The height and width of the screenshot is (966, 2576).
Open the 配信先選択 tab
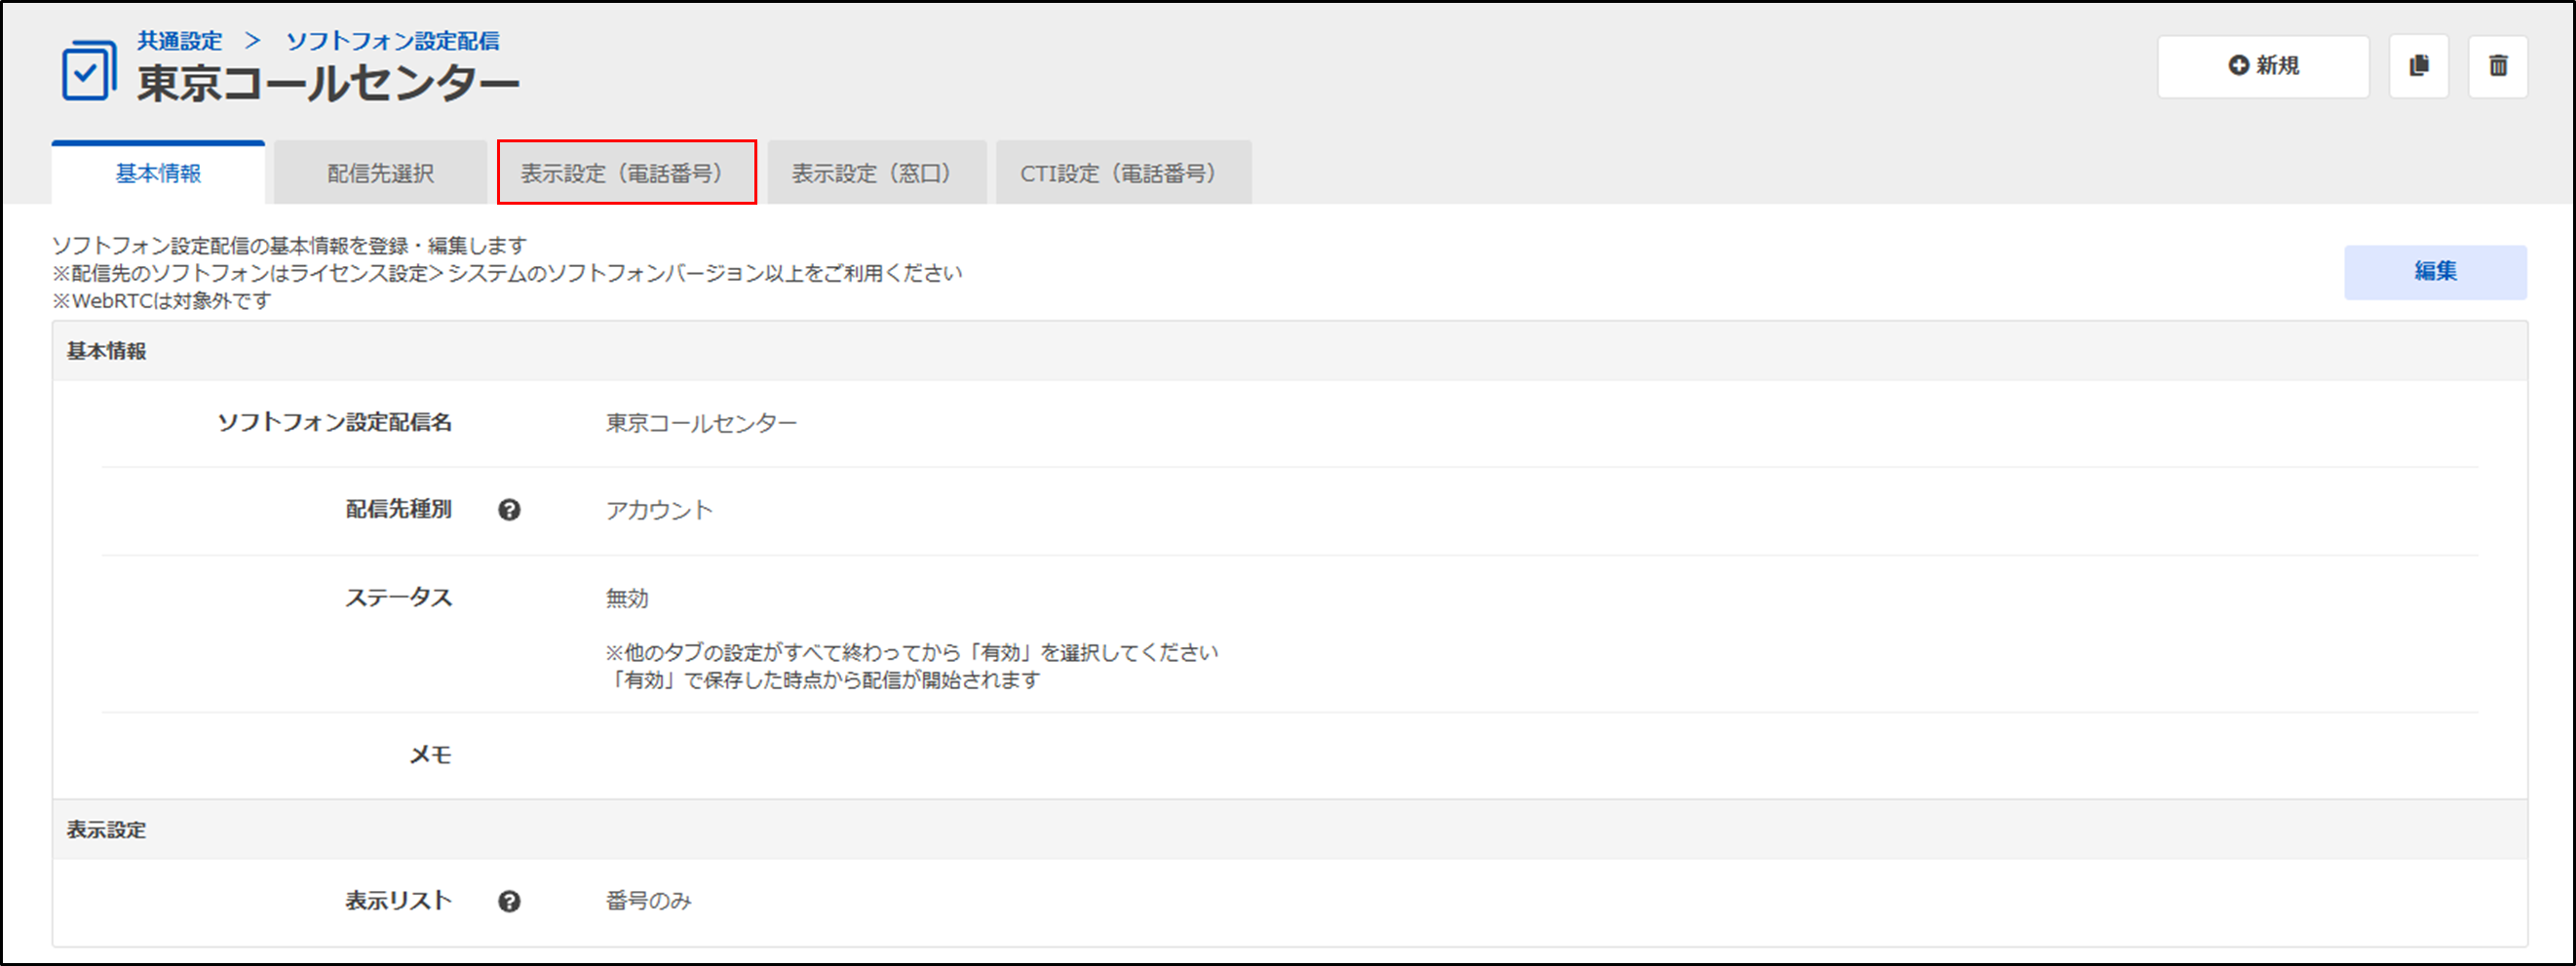pyautogui.click(x=380, y=174)
